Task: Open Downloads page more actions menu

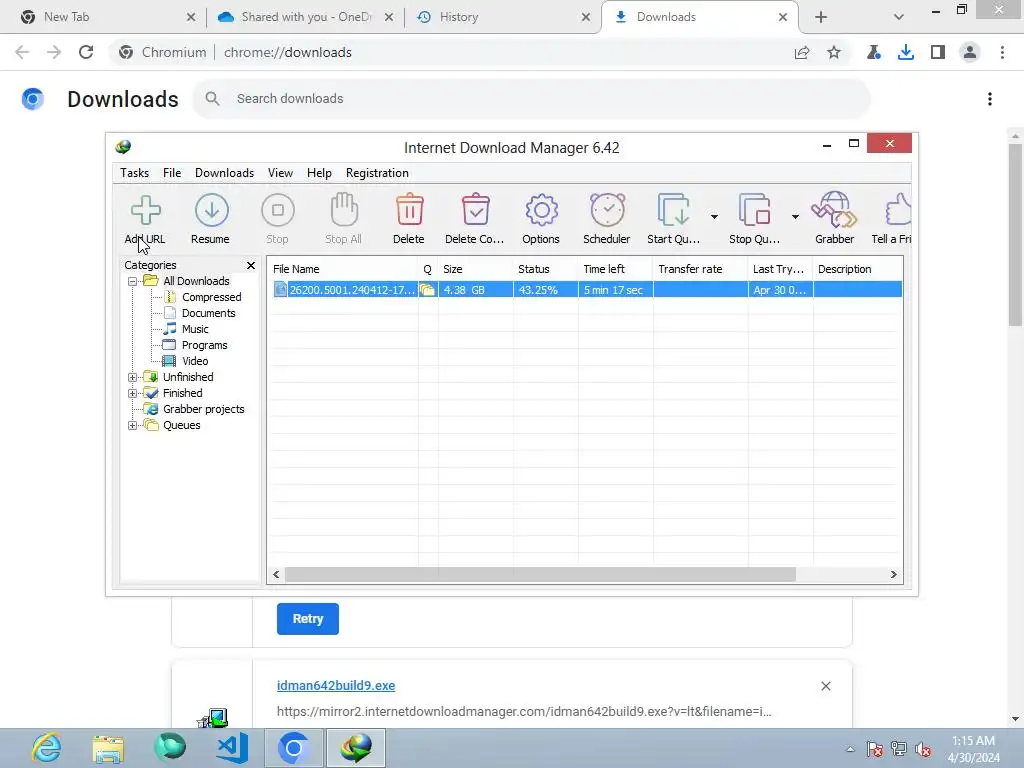Action: [990, 99]
